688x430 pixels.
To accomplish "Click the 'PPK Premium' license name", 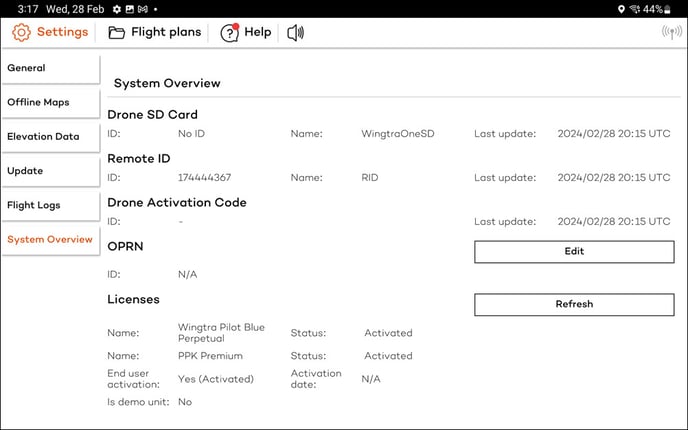I will point(210,356).
